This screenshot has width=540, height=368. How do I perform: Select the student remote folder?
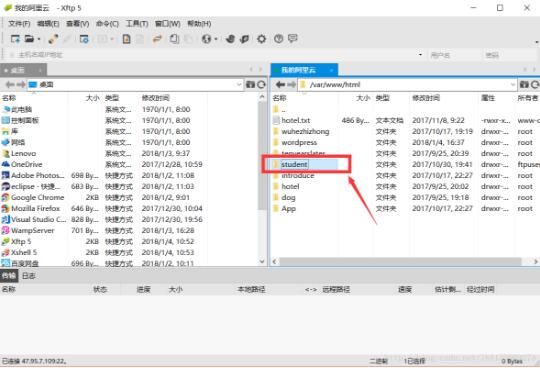pos(294,165)
